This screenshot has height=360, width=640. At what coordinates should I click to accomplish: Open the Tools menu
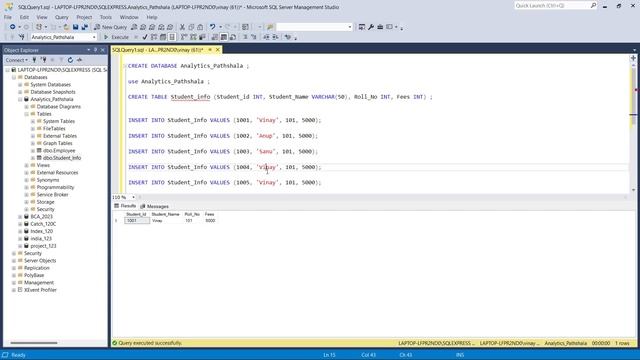click(x=106, y=17)
